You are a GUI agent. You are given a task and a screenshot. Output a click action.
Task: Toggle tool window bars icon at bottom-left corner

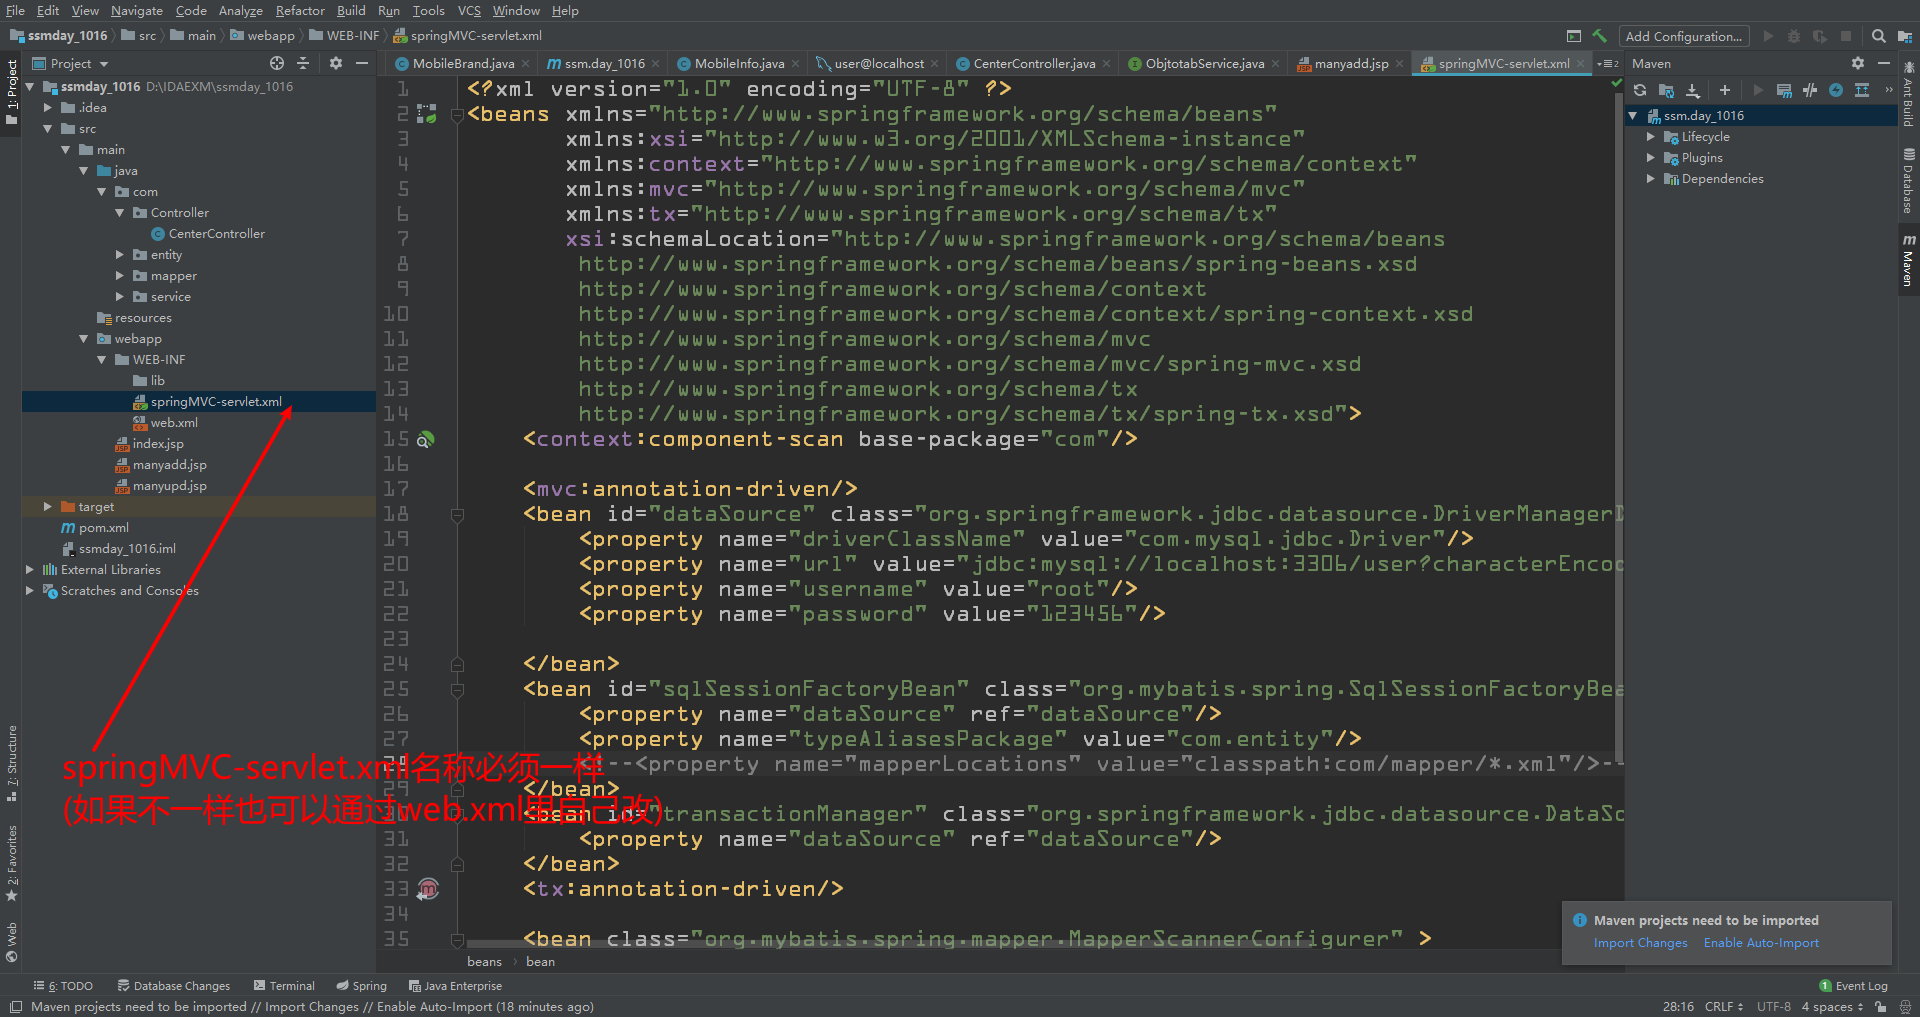point(15,1007)
